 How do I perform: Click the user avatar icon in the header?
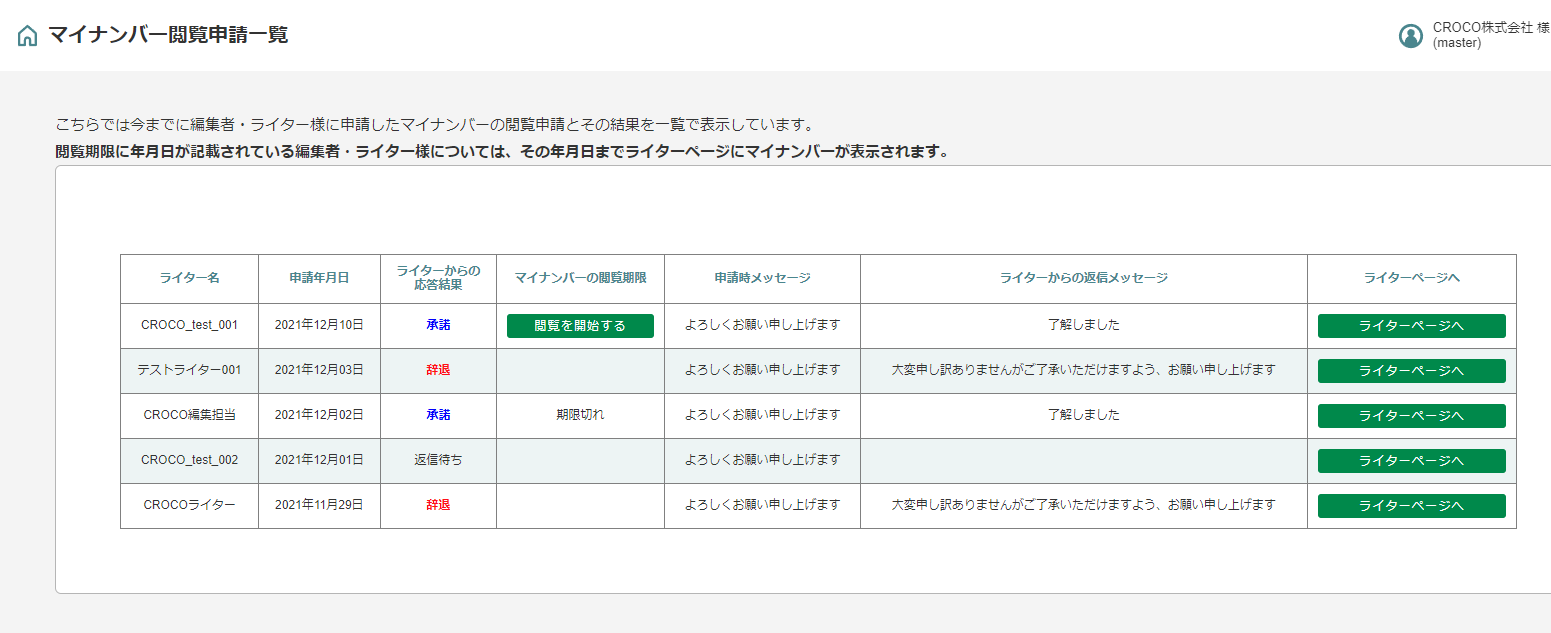[1410, 36]
